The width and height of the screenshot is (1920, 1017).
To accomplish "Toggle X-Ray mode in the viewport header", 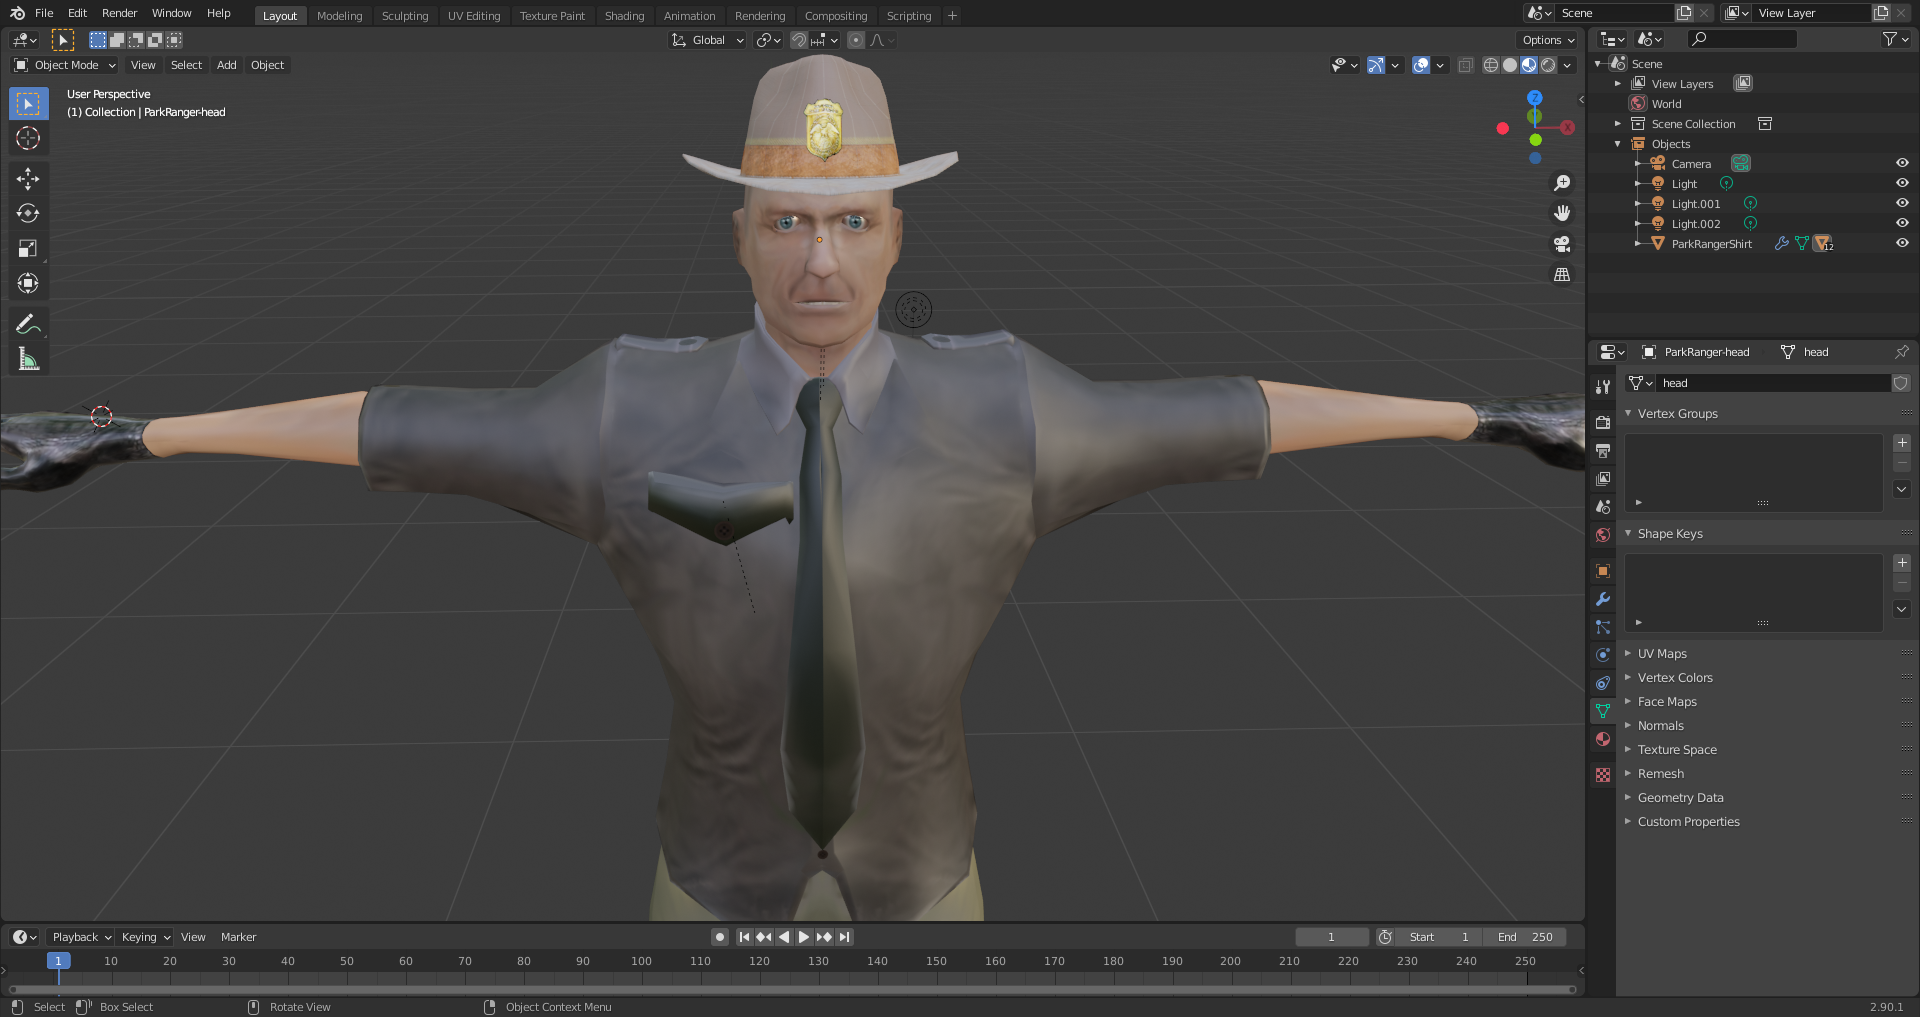I will [x=1466, y=65].
